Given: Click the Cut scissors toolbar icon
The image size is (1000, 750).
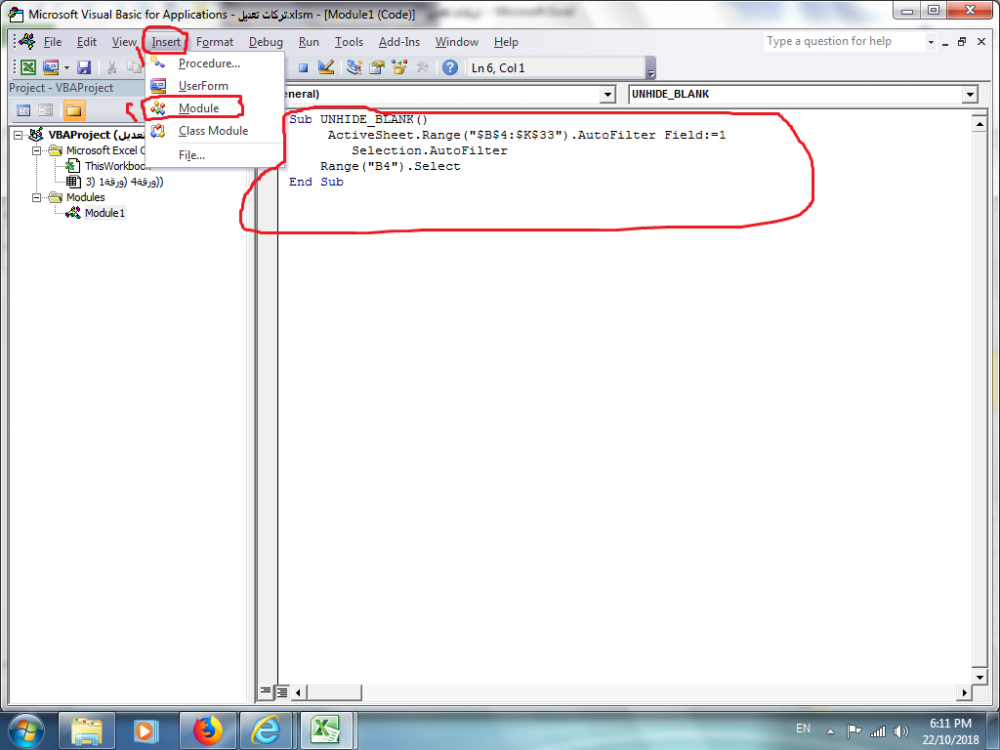Looking at the screenshot, I should point(112,67).
